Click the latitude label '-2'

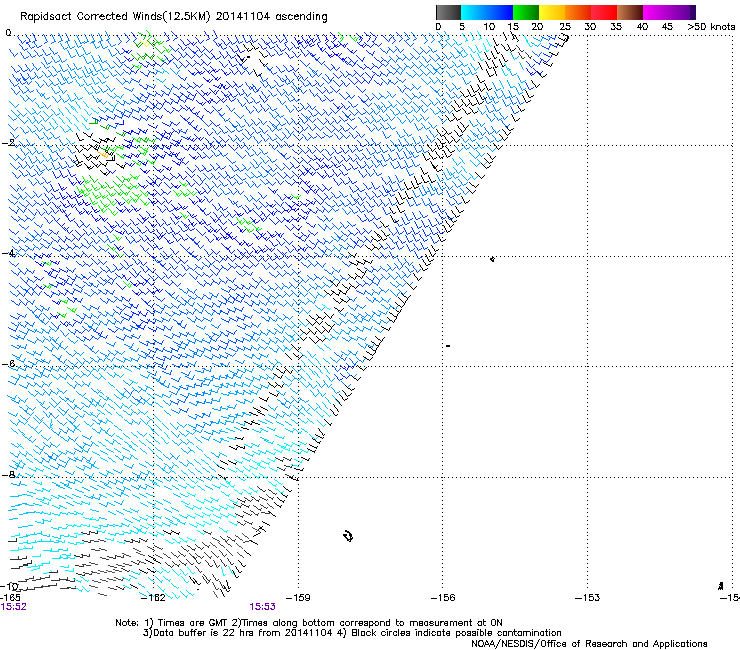coord(8,143)
